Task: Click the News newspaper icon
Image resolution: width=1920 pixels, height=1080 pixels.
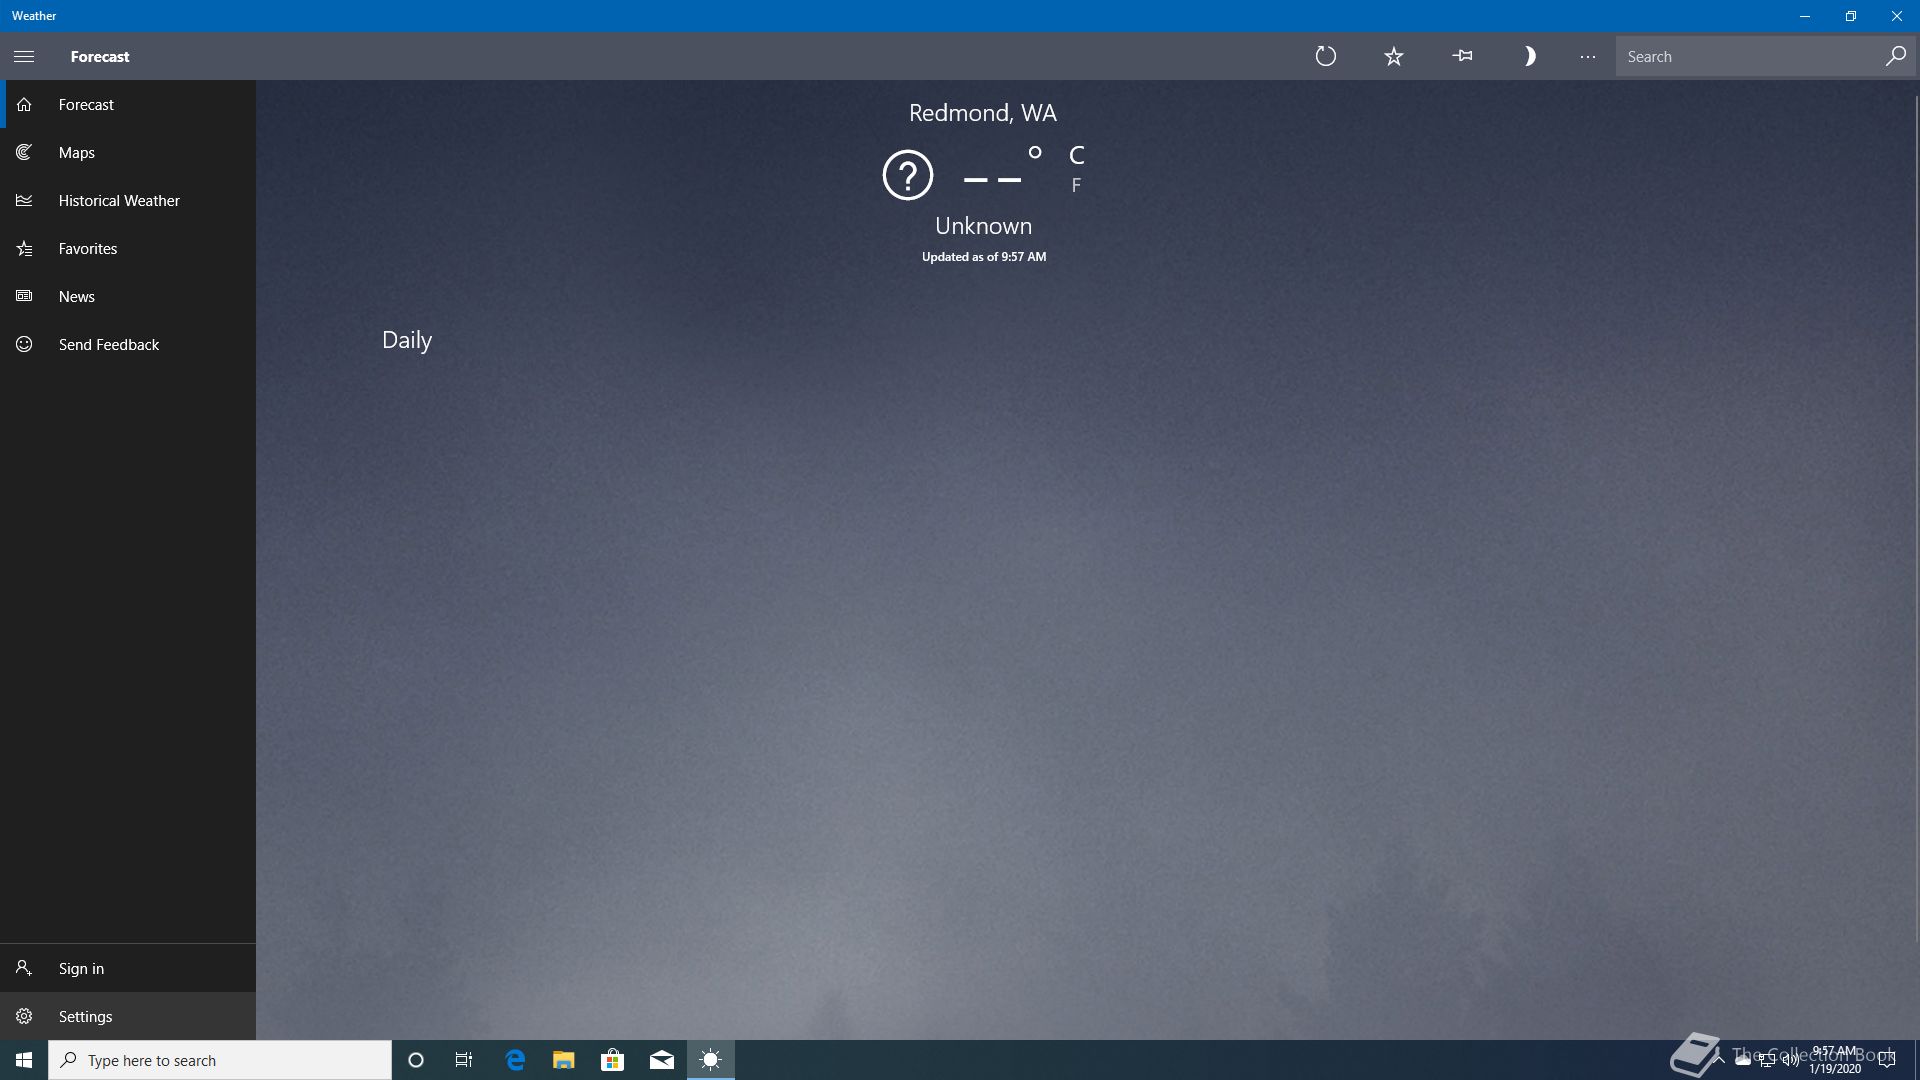Action: coord(24,296)
